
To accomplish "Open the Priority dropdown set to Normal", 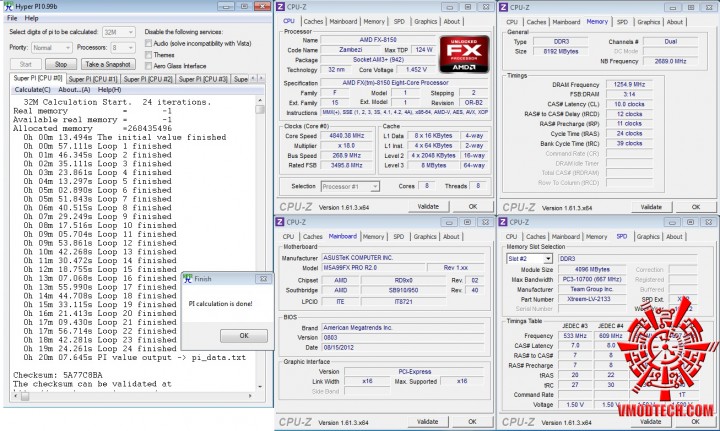I will point(52,48).
